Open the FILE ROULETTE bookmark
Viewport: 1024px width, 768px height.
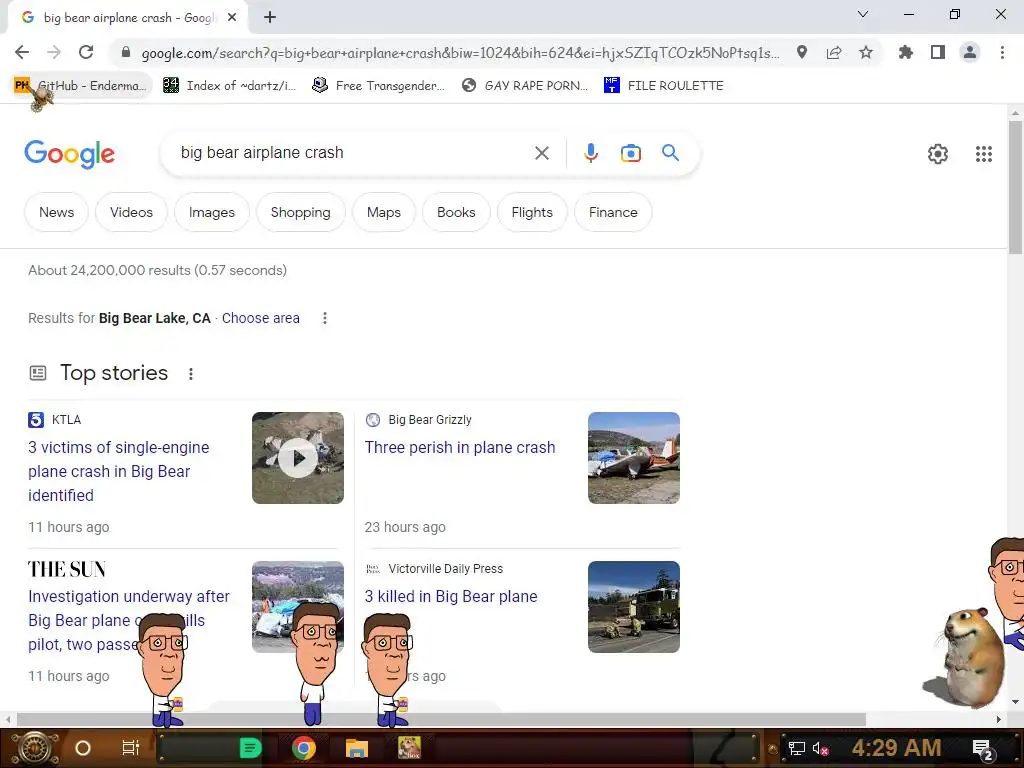click(x=664, y=86)
